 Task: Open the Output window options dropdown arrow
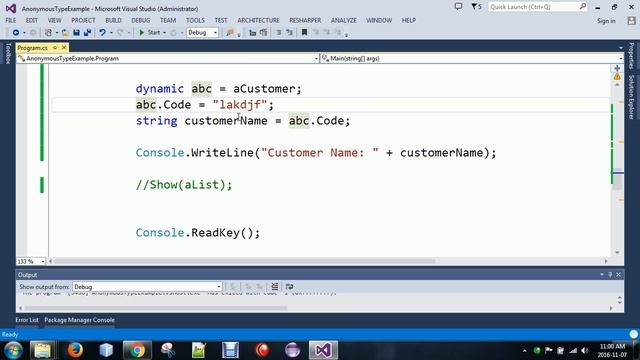(x=602, y=275)
